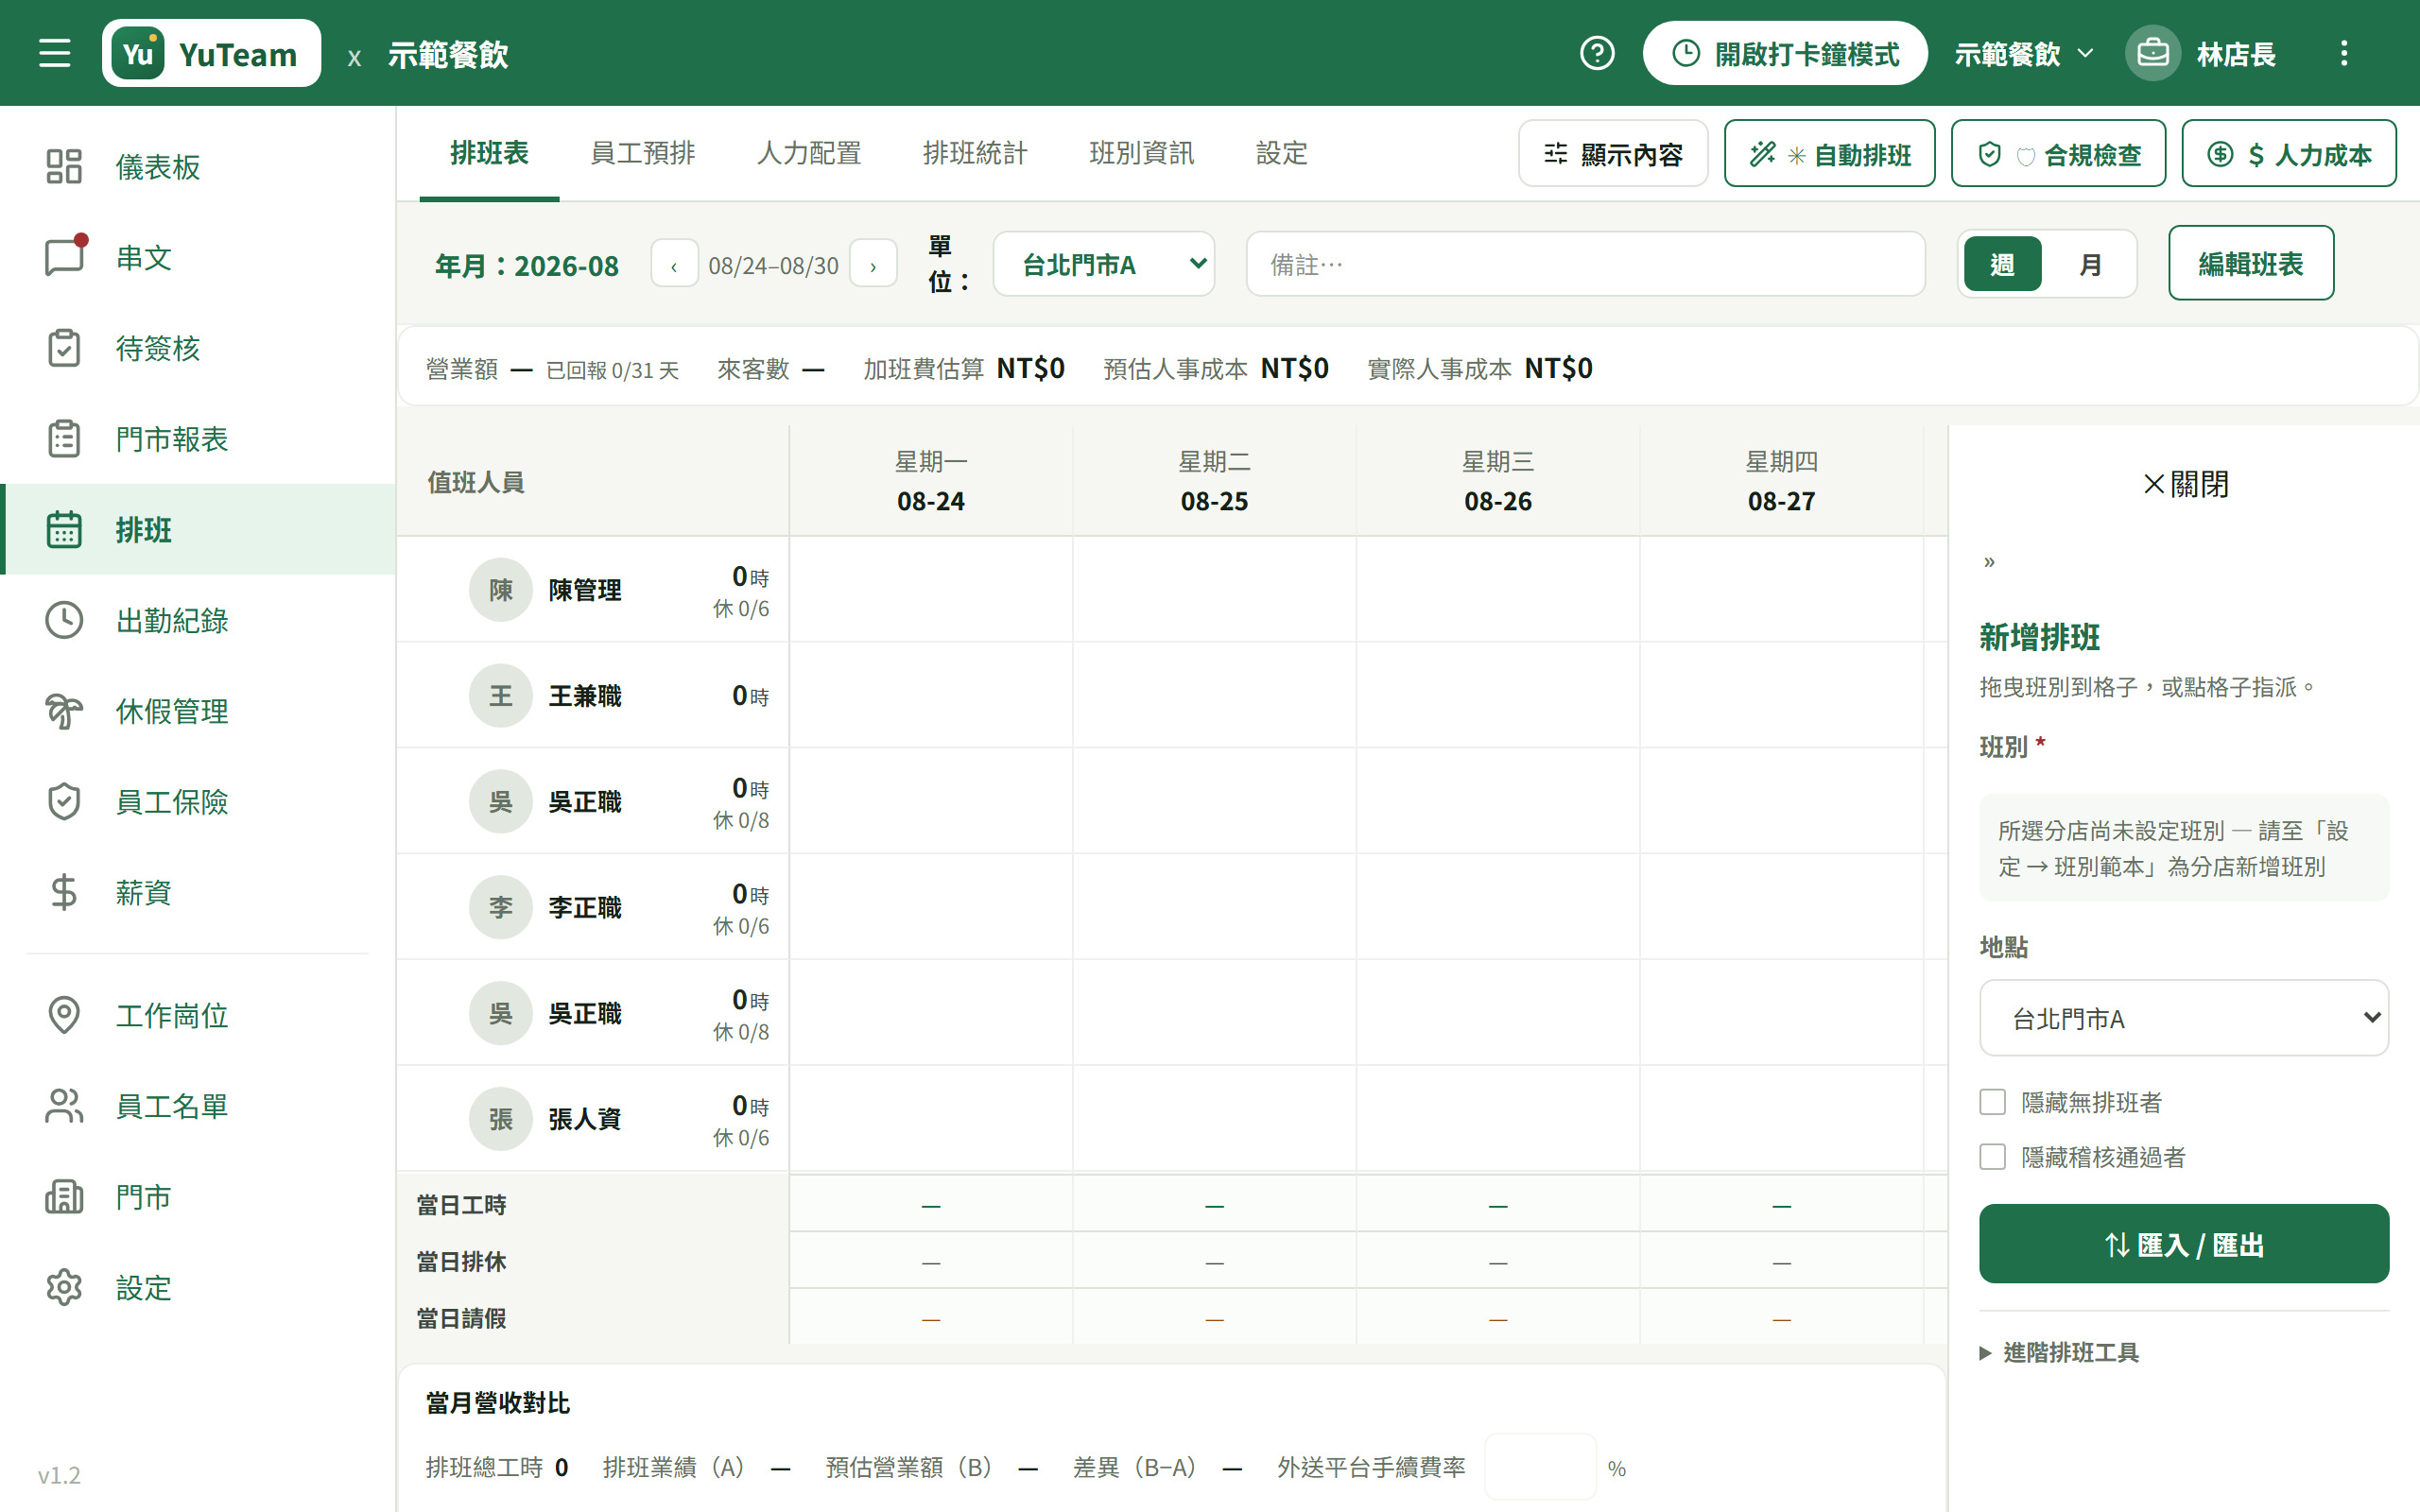The image size is (2420, 1512).
Task: Click the 合規檢查 button
Action: click(2059, 153)
